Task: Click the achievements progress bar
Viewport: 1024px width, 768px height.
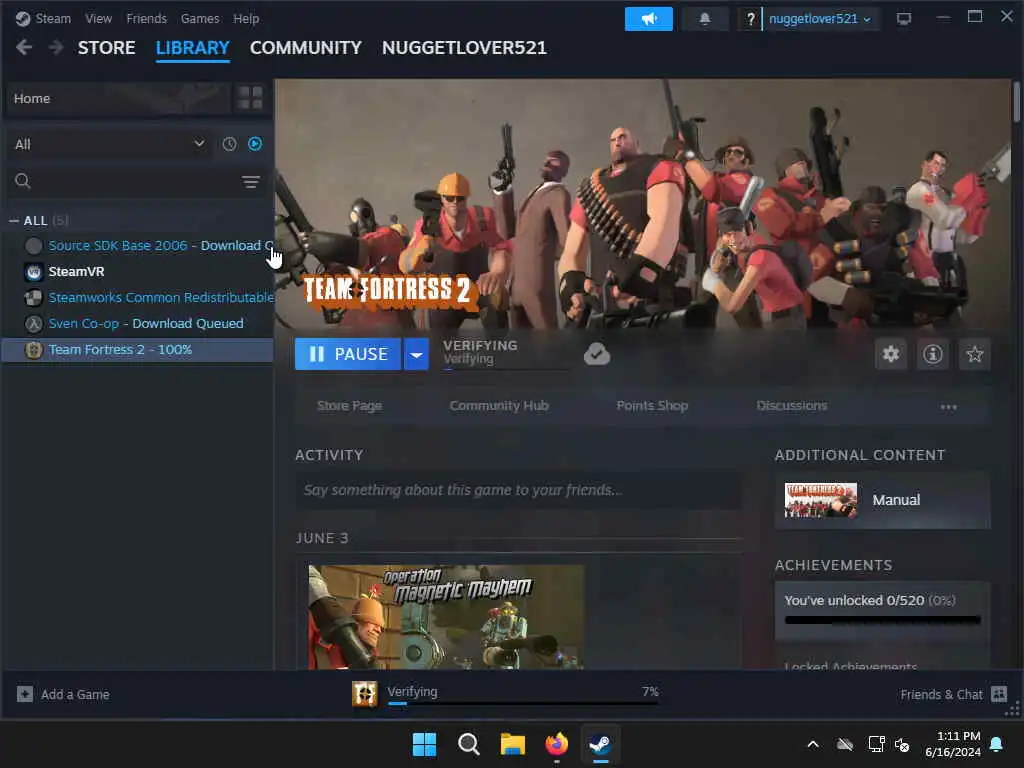Action: click(x=882, y=620)
